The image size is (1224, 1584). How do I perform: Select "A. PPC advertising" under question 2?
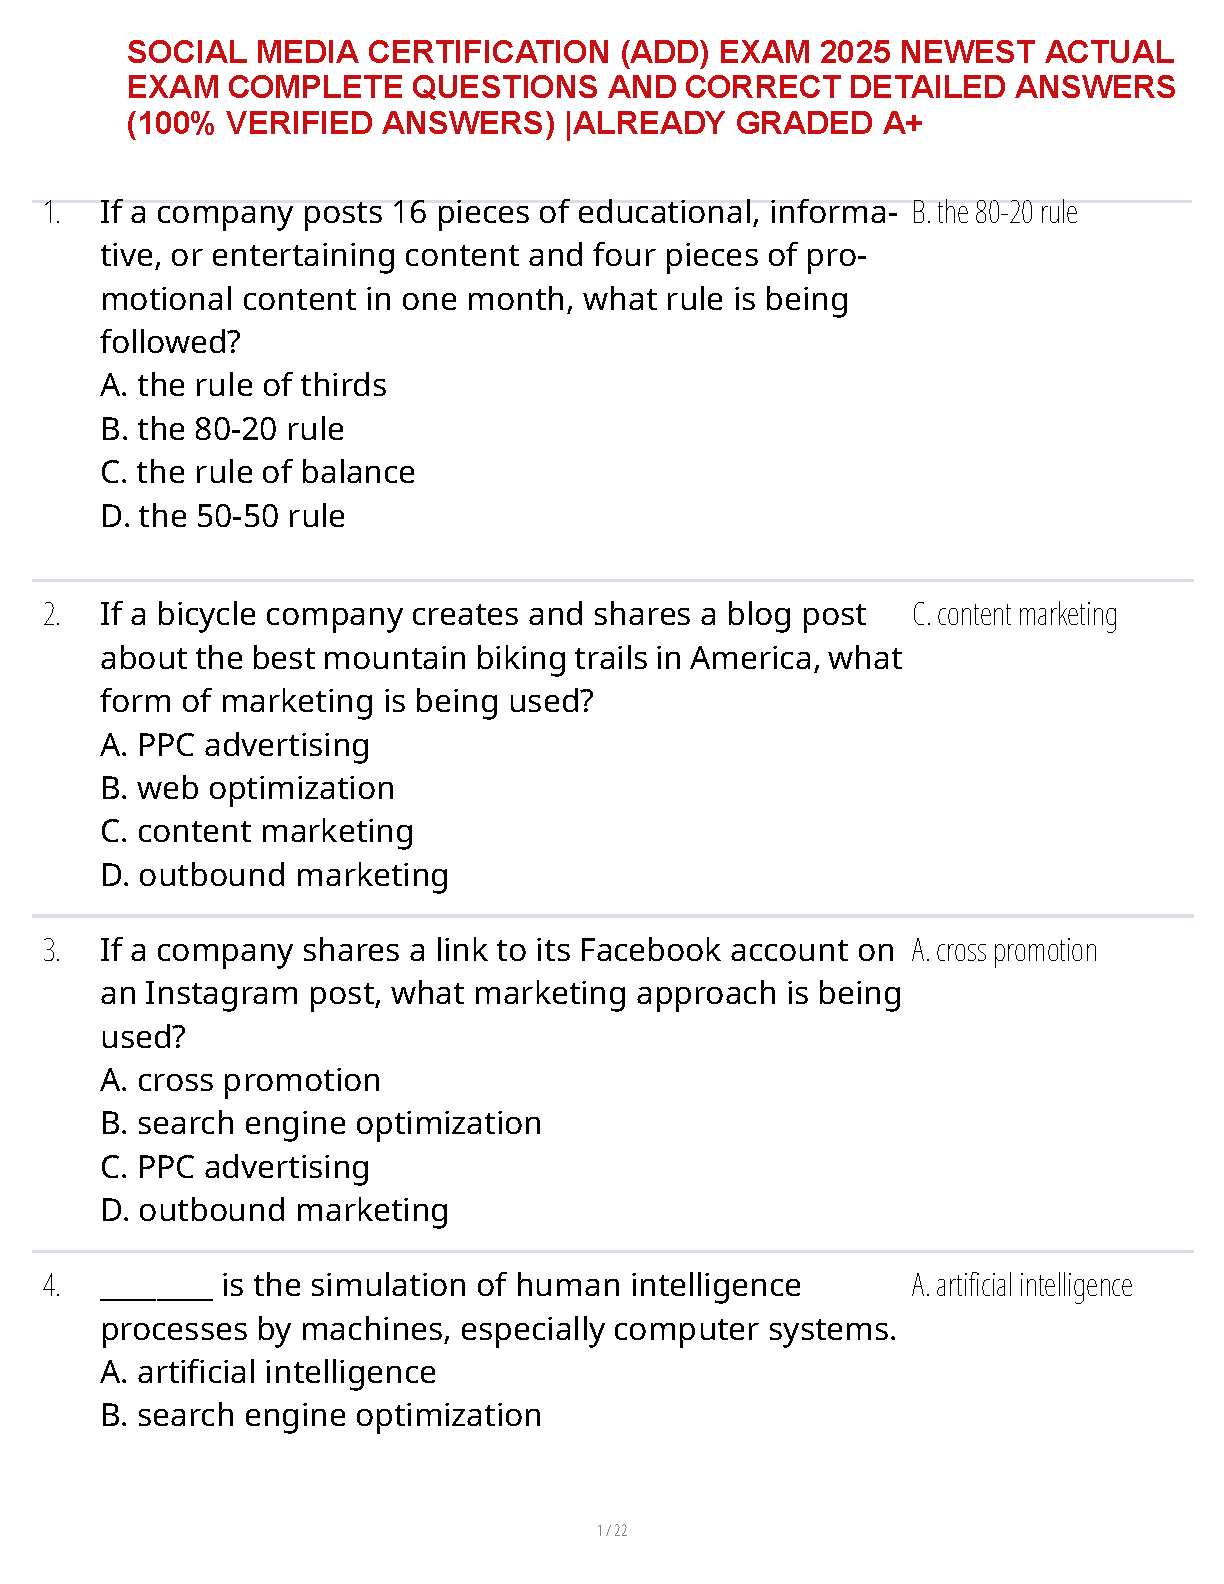point(235,745)
